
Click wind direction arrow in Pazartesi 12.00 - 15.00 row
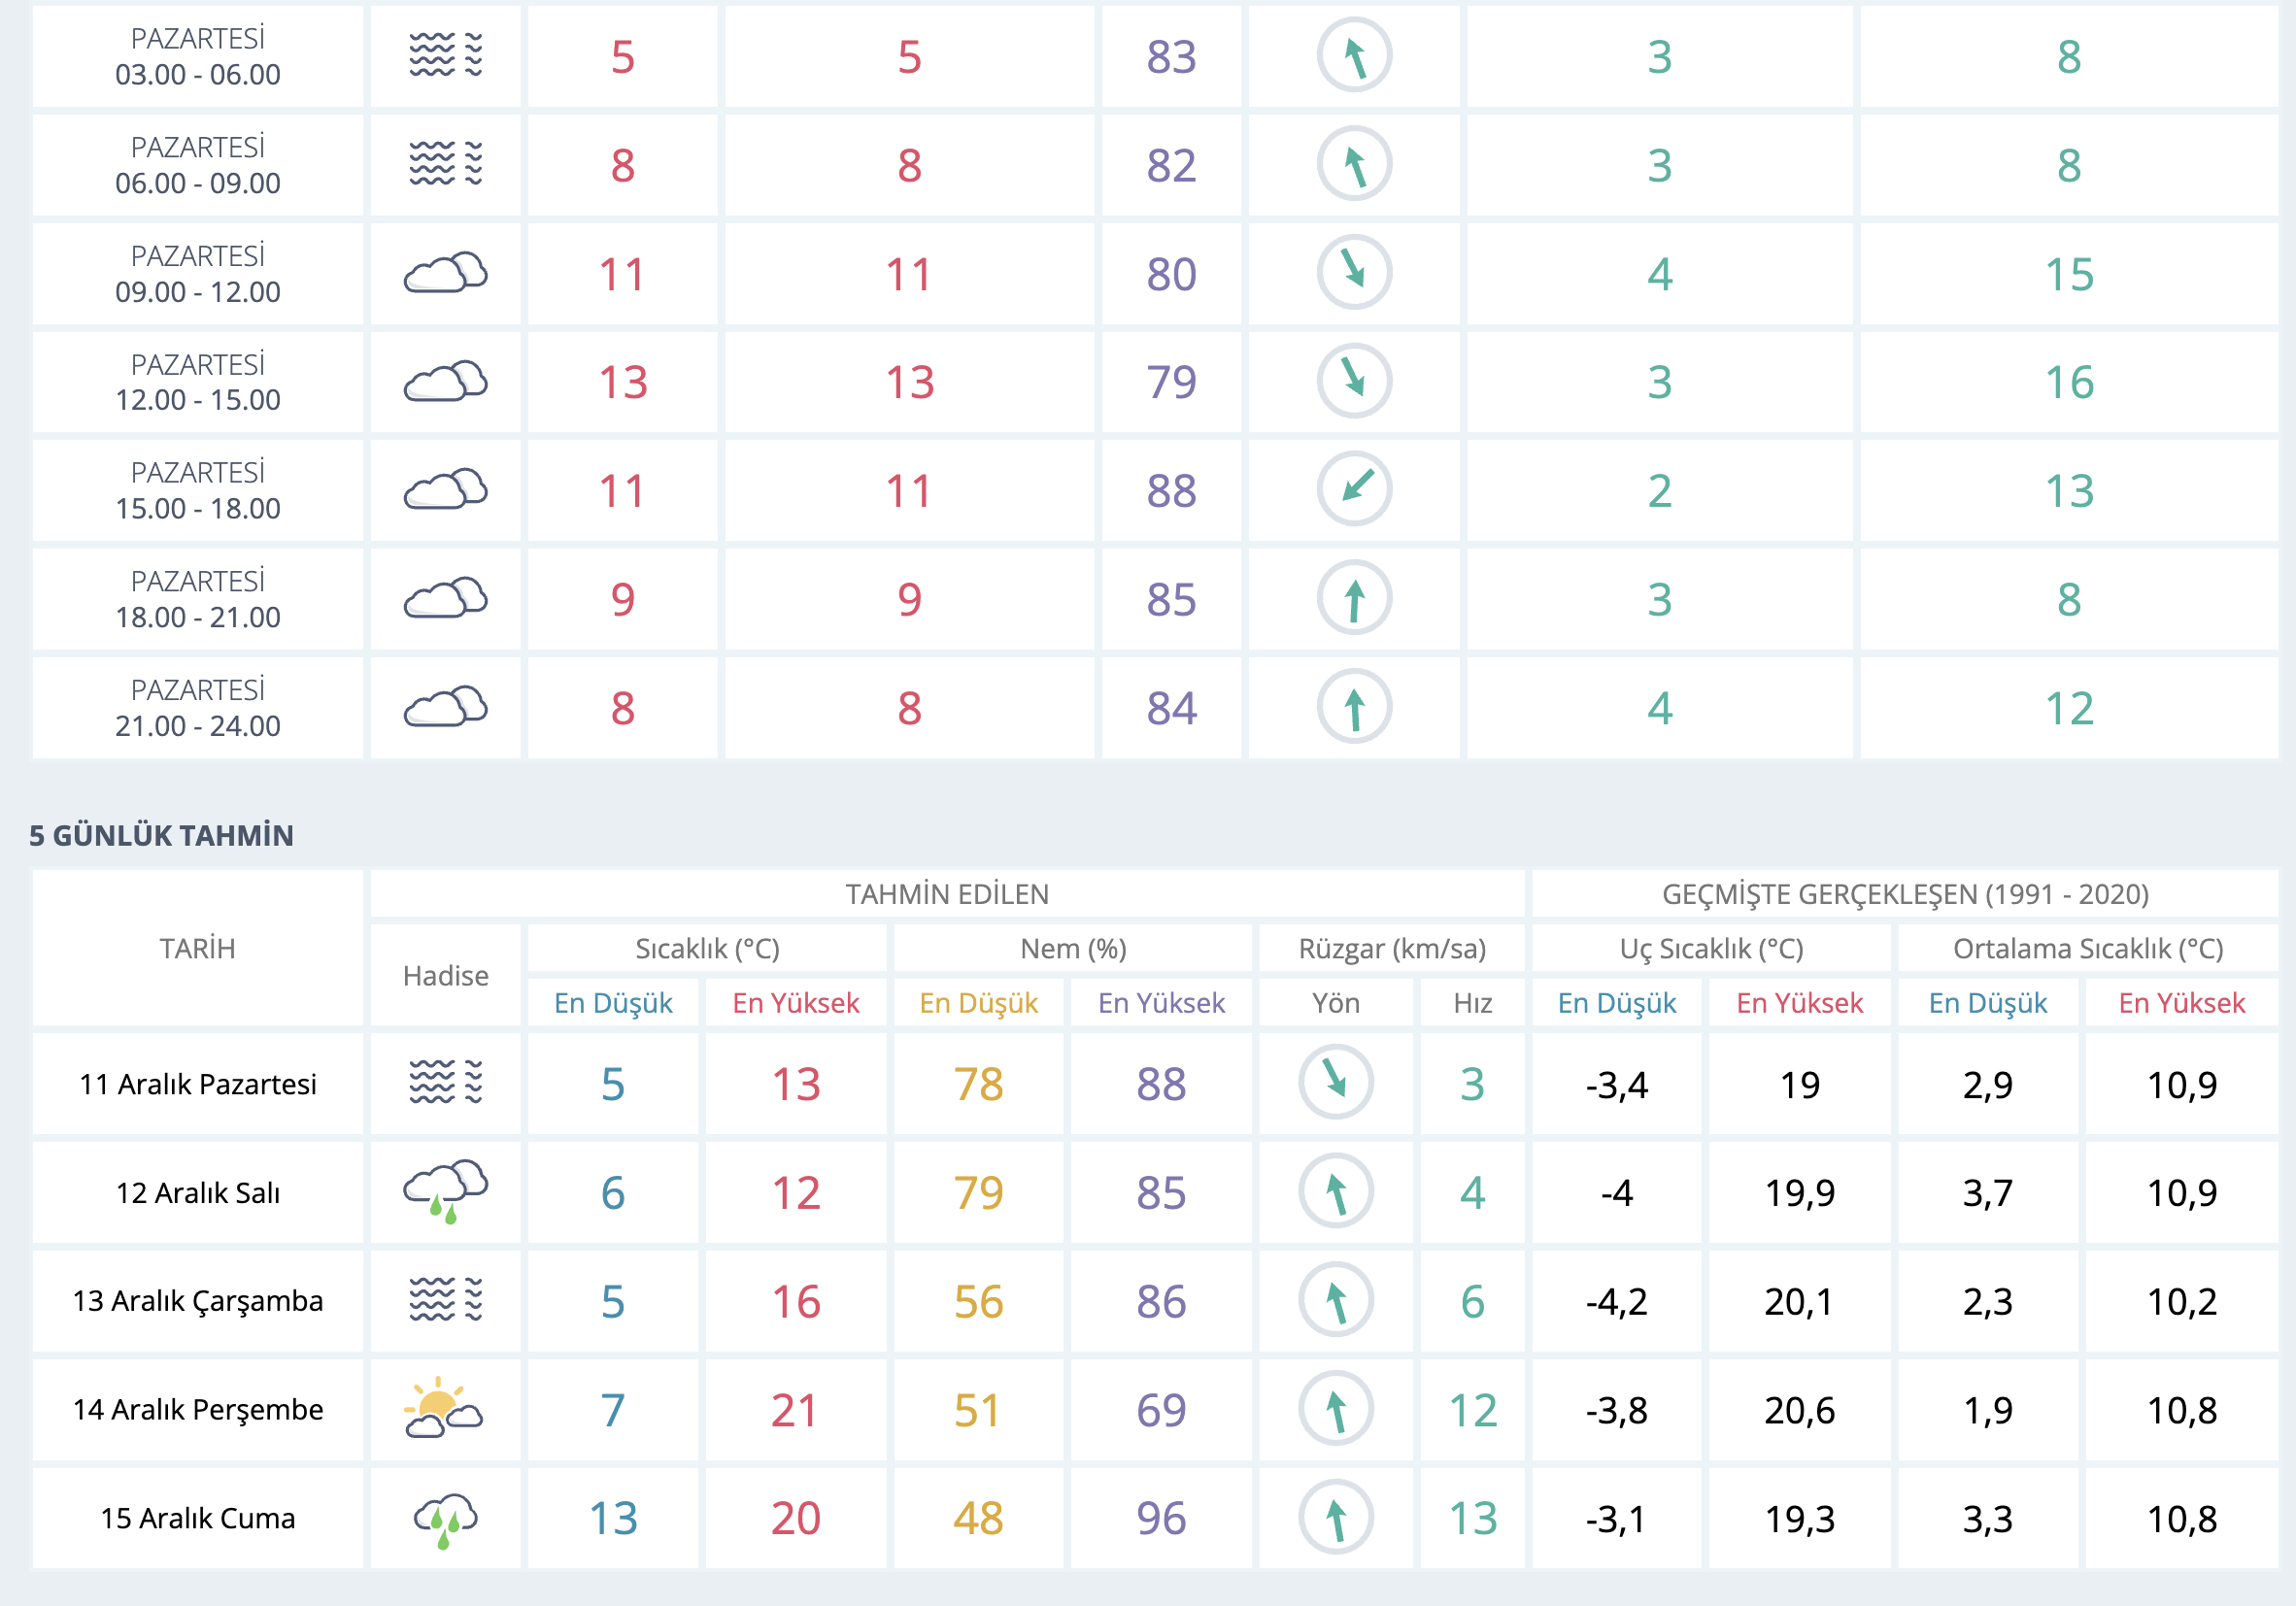[x=1354, y=381]
